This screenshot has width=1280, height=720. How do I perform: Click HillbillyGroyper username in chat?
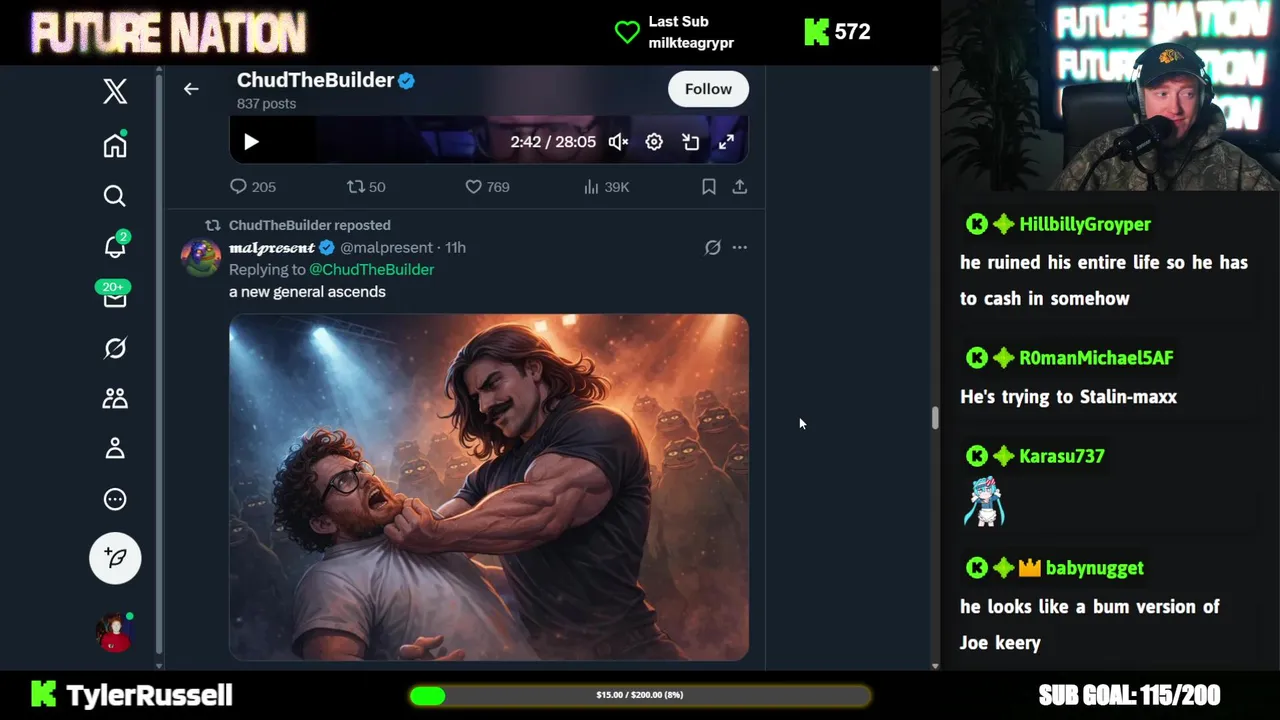click(1085, 225)
